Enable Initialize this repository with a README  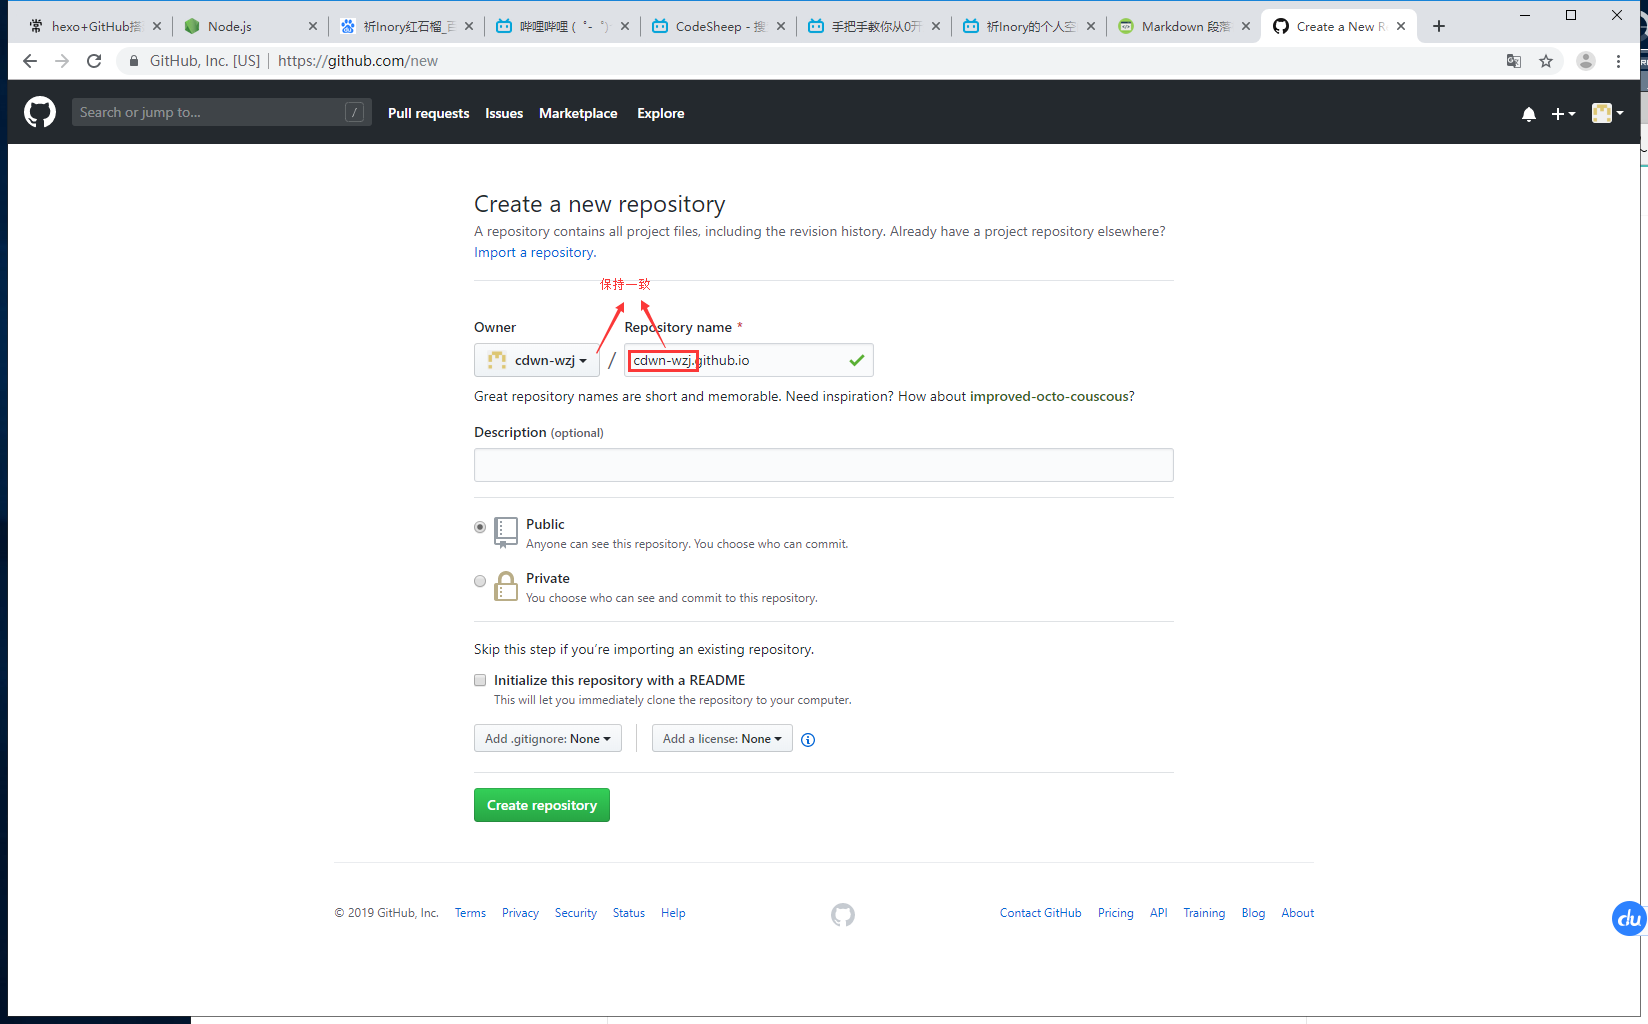point(480,680)
